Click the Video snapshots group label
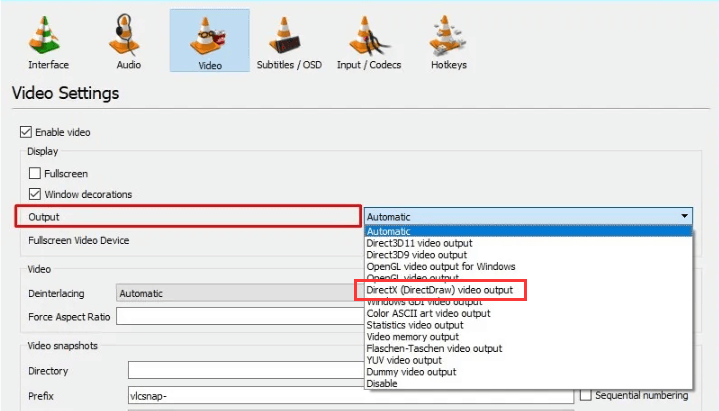The width and height of the screenshot is (719, 411). point(62,346)
